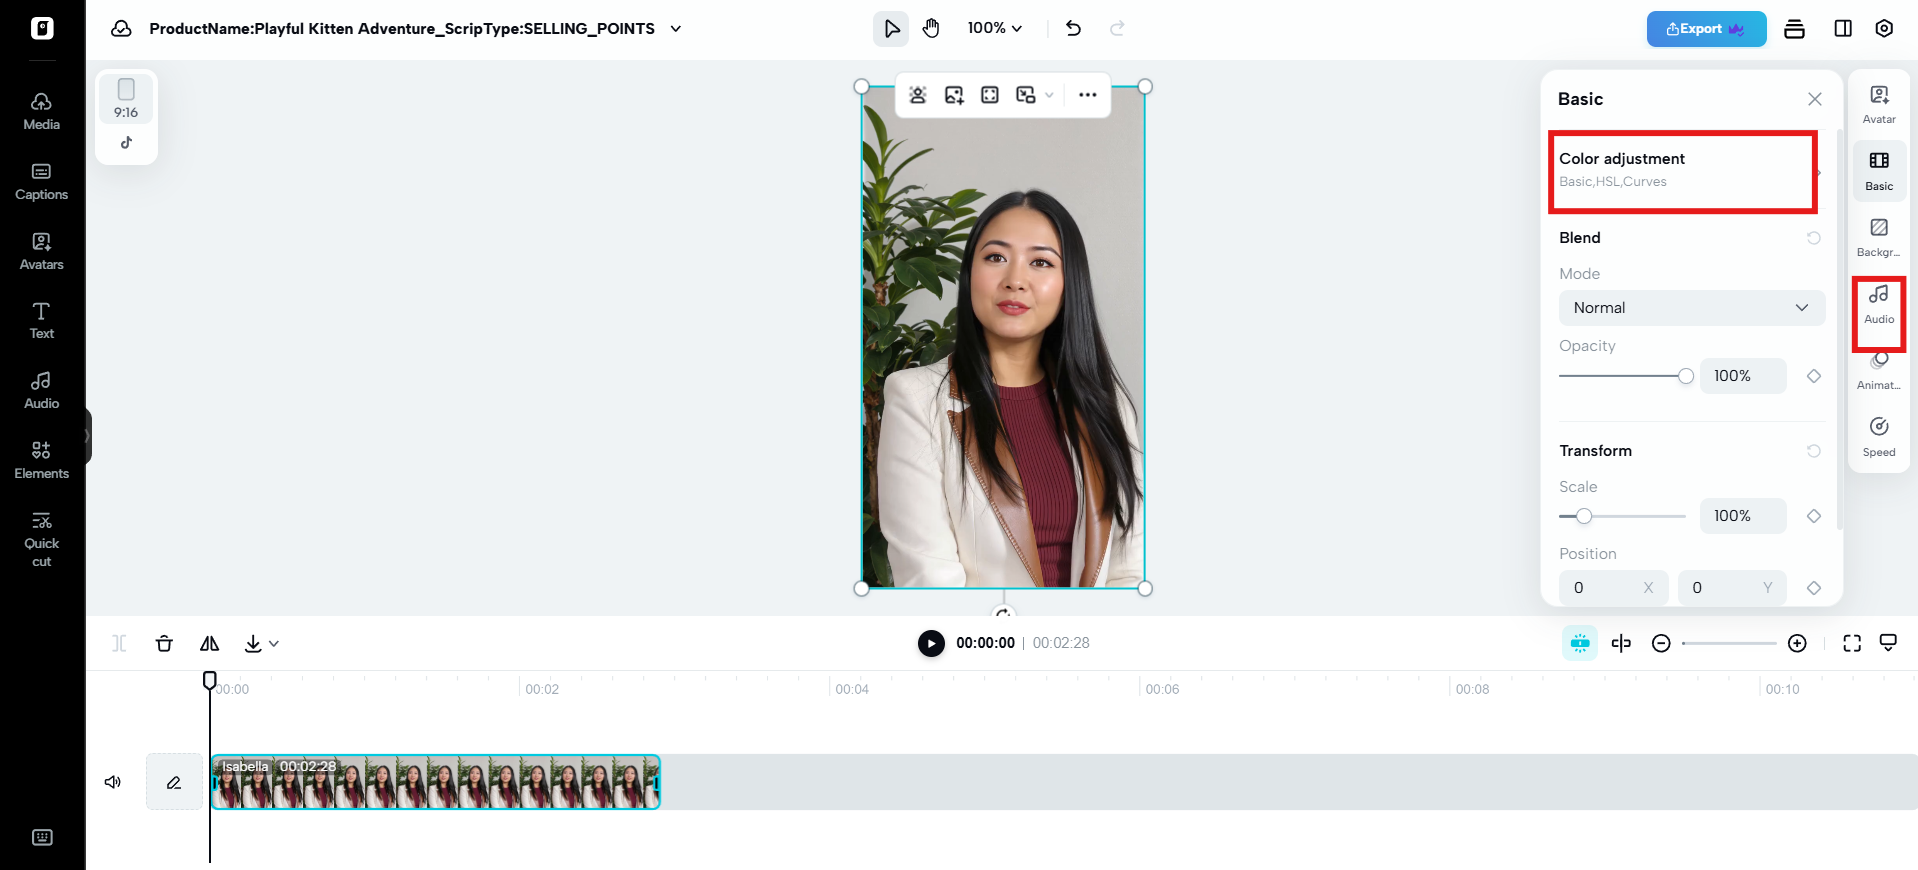Screen dimensions: 1918x870
Task: Toggle the opacity keyframe diamond
Action: [x=1813, y=376]
